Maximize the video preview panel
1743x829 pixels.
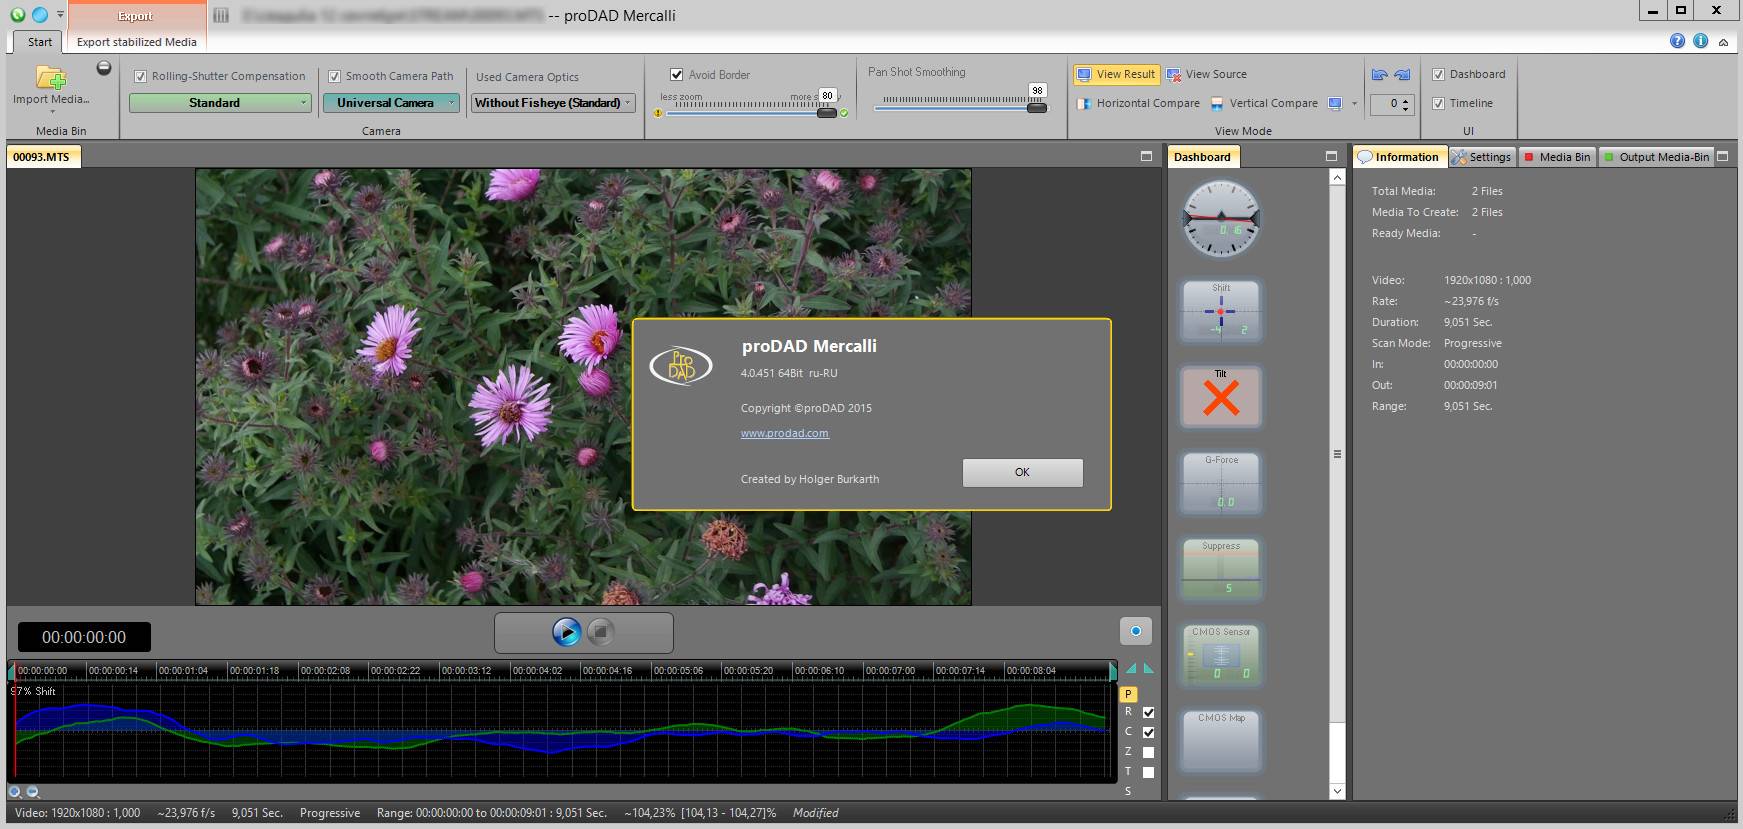point(1146,156)
